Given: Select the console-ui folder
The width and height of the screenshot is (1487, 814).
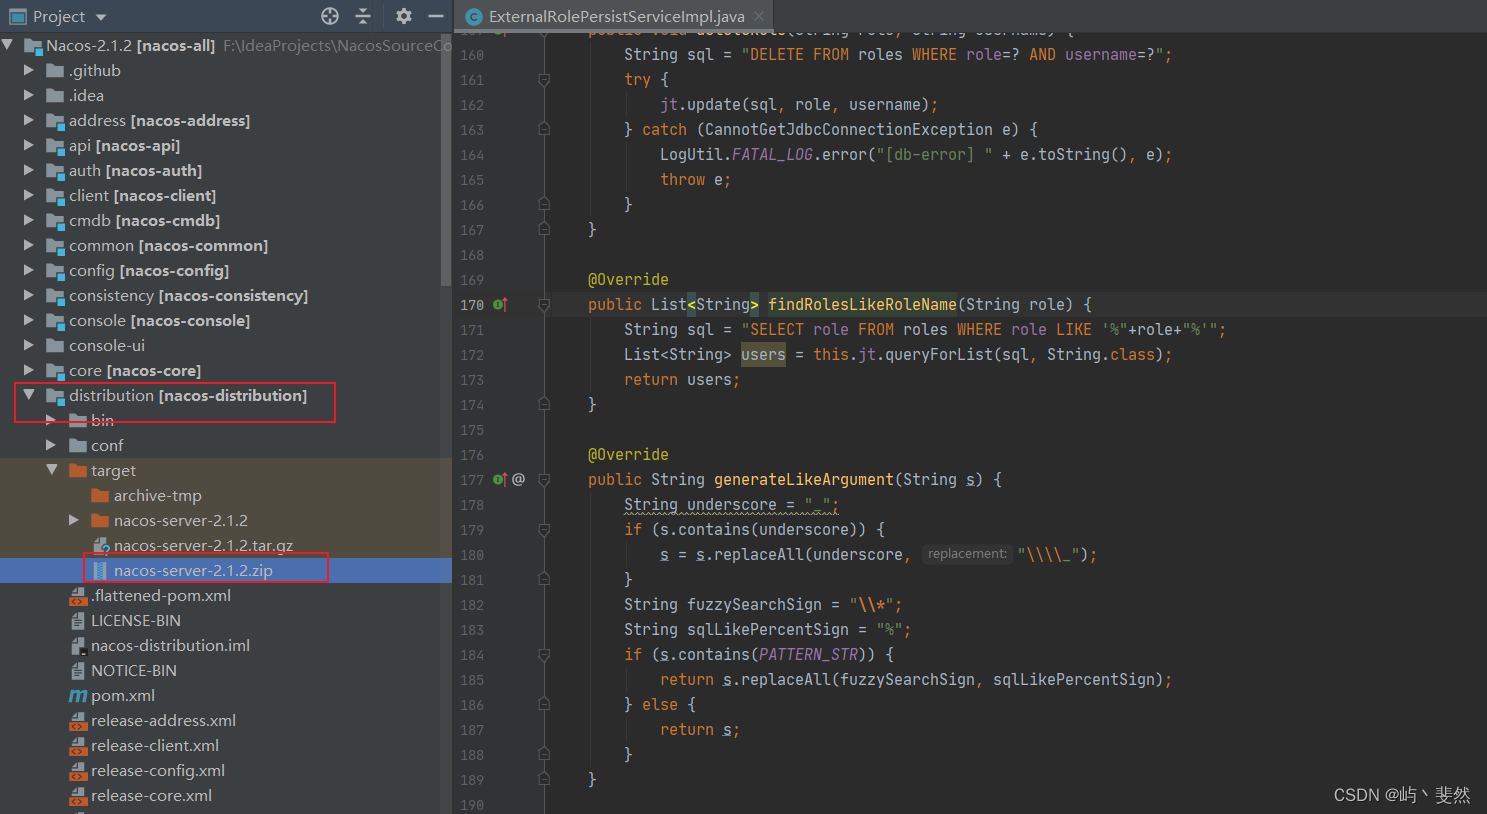Looking at the screenshot, I should click(107, 345).
